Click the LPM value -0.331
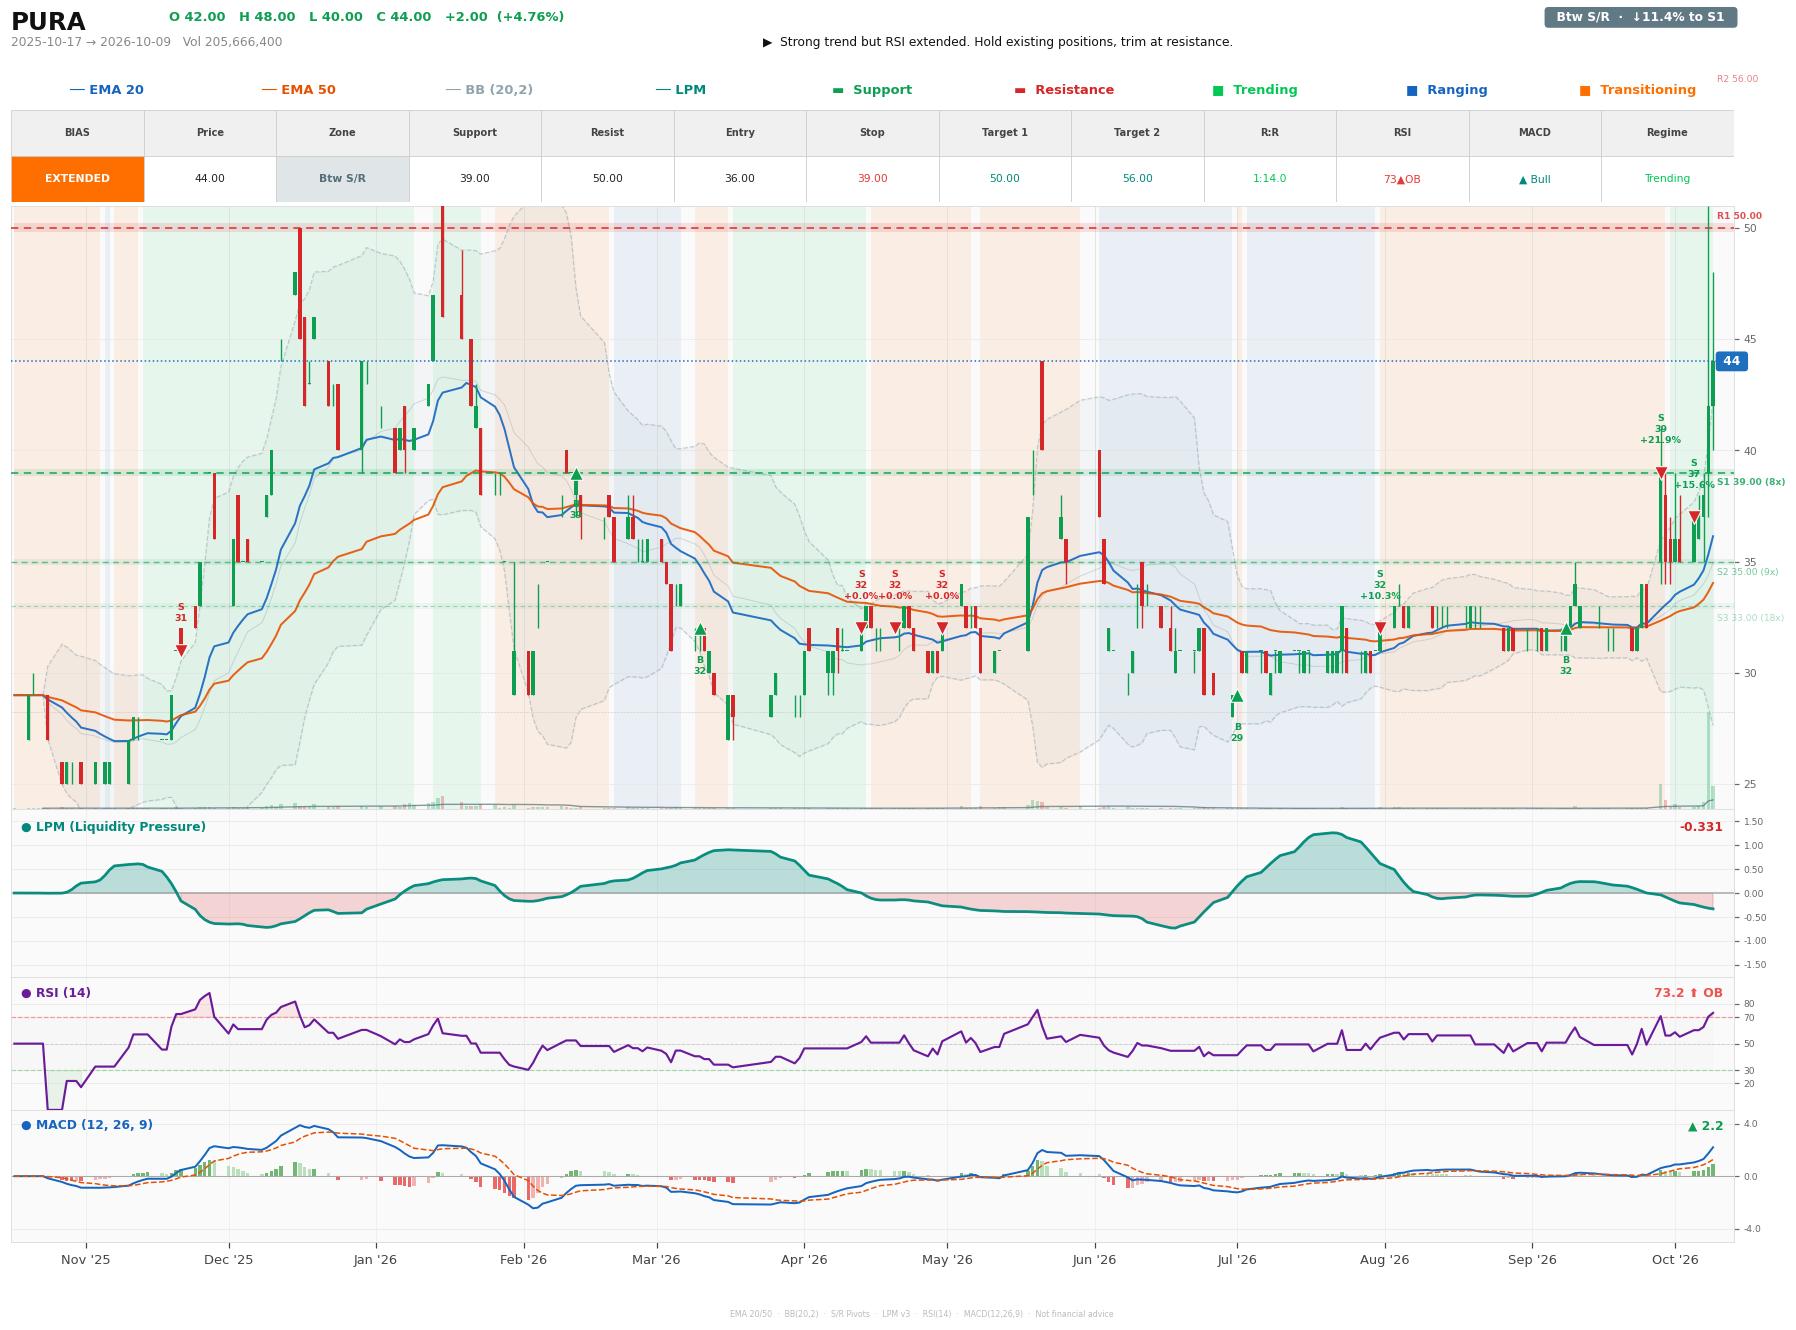The image size is (1796, 1330). [x=1701, y=827]
